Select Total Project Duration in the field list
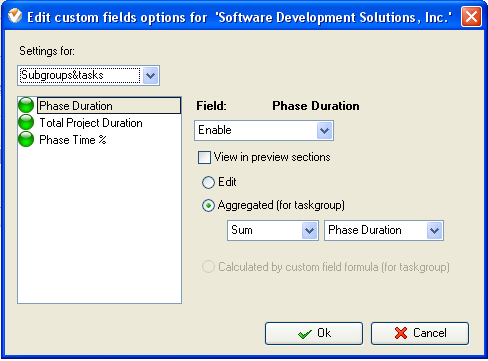 pyautogui.click(x=91, y=123)
